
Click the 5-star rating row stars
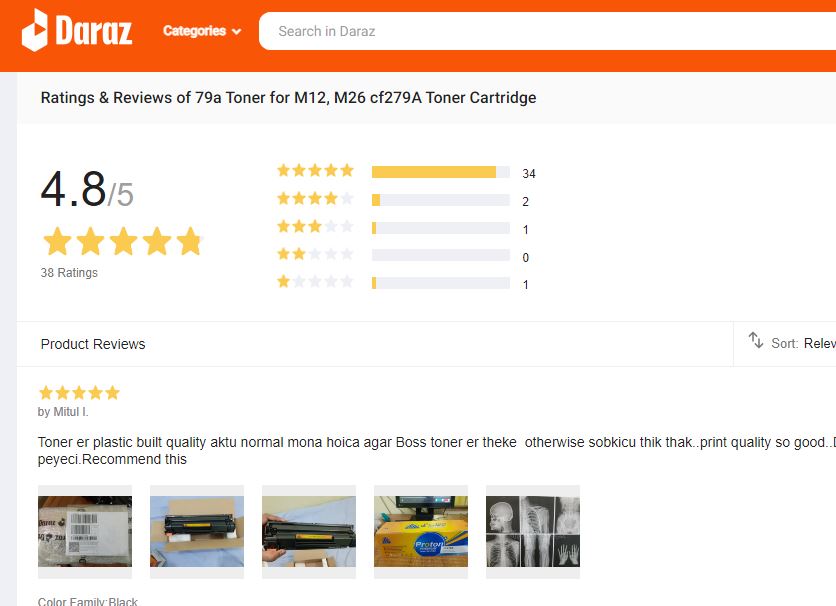point(315,171)
